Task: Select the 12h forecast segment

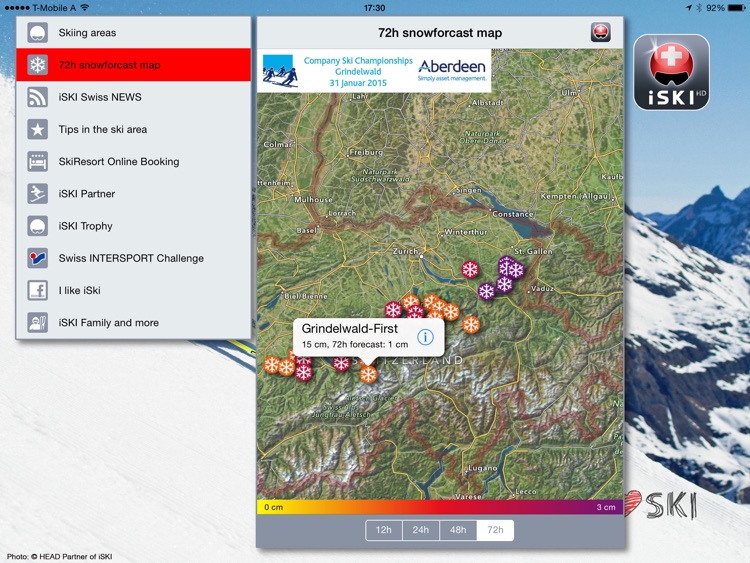Action: [x=384, y=530]
